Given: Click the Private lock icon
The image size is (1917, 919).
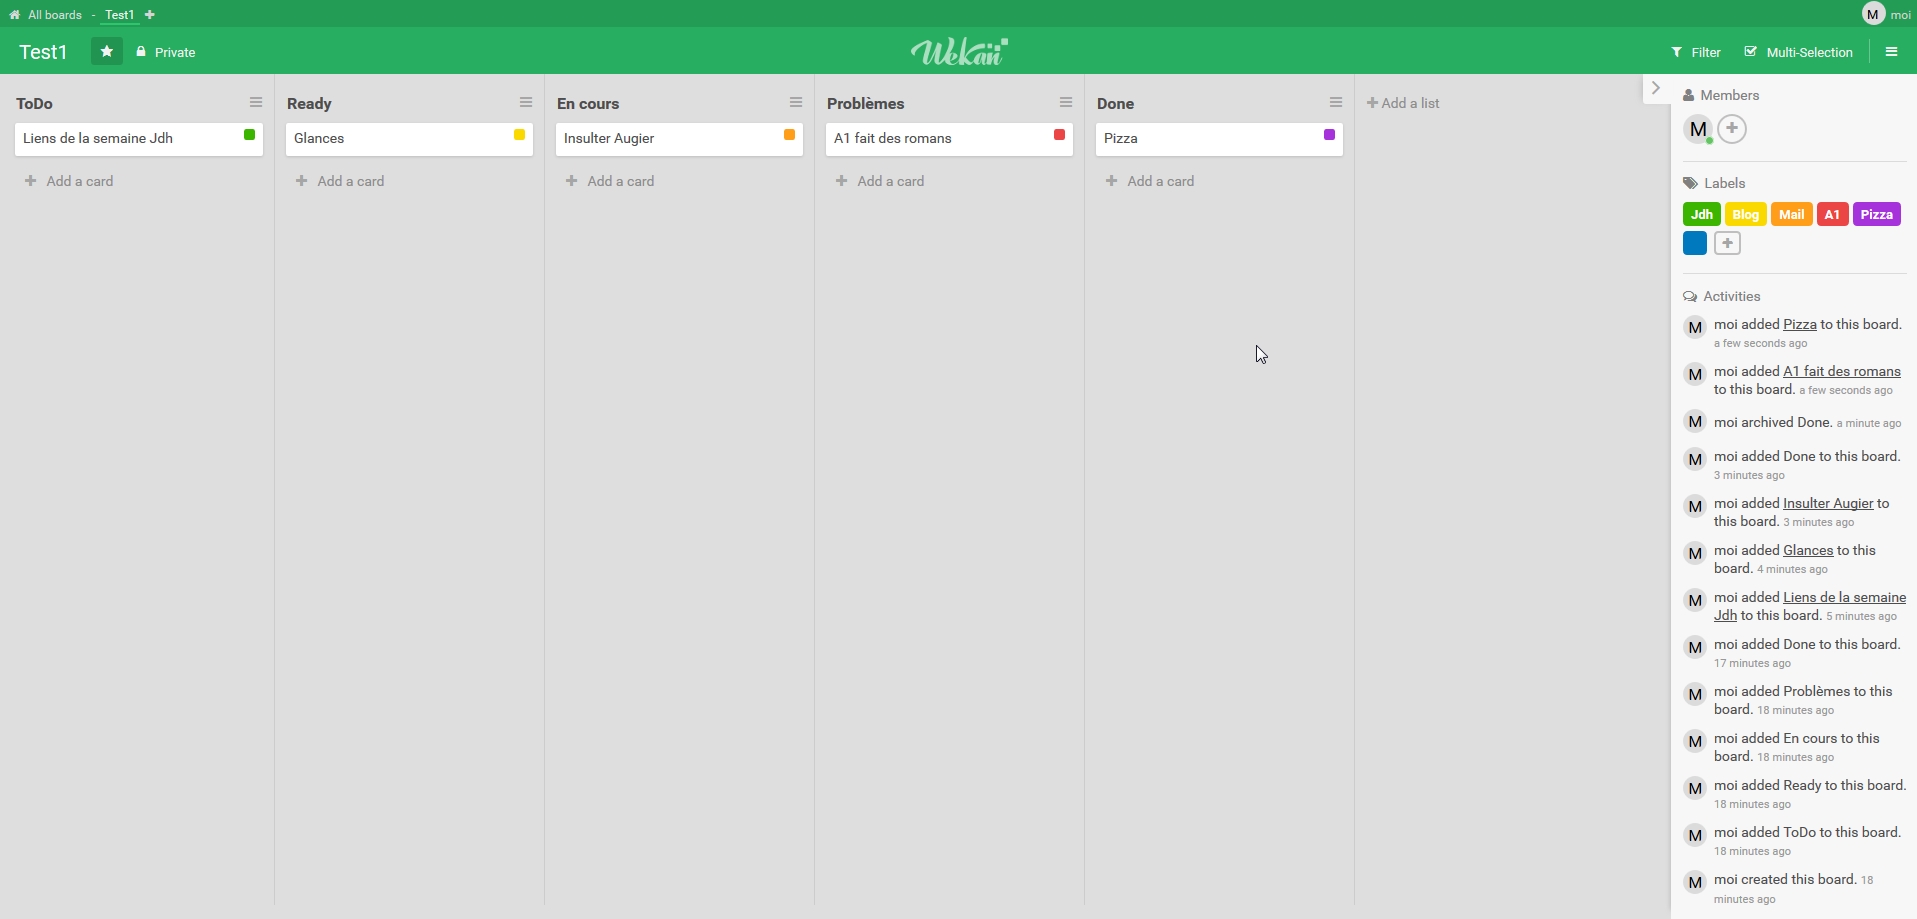Looking at the screenshot, I should (x=141, y=52).
